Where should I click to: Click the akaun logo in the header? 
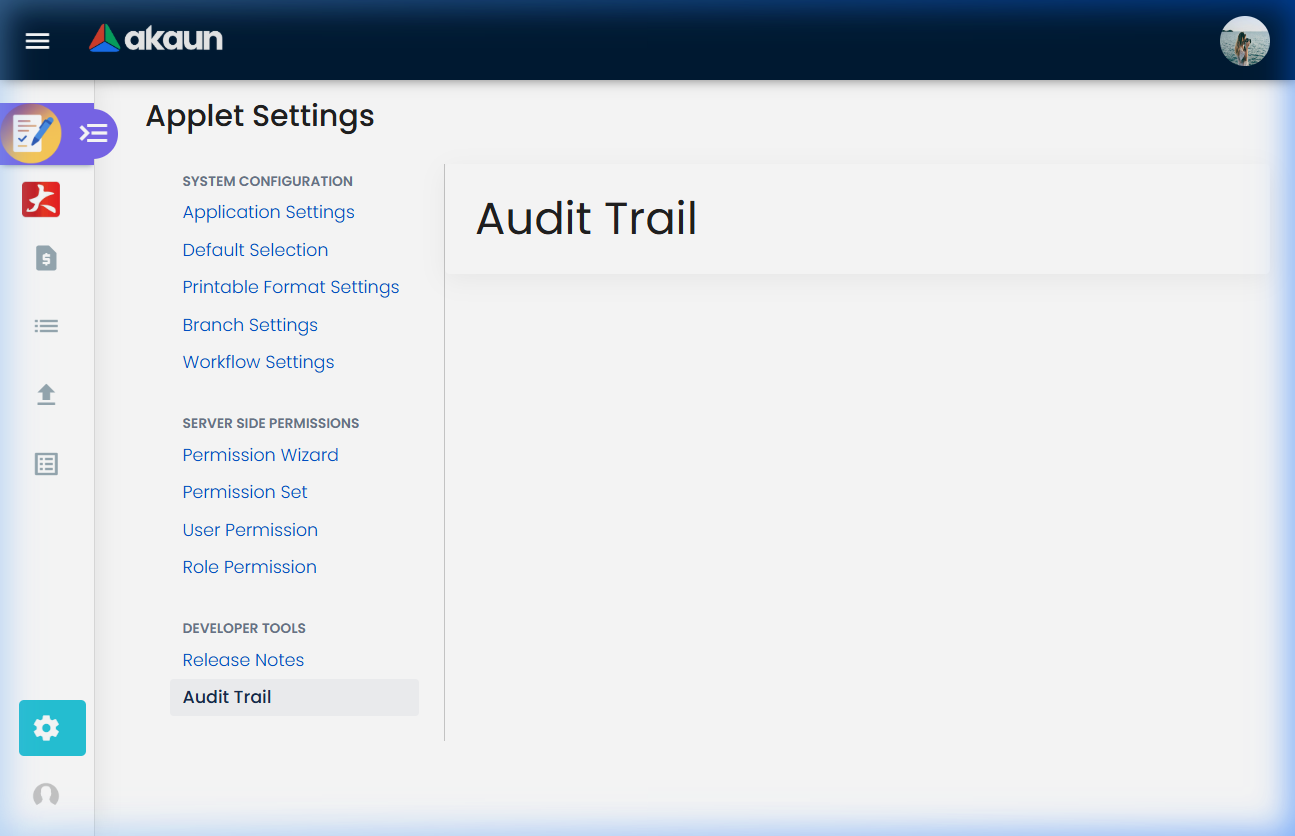pos(155,40)
